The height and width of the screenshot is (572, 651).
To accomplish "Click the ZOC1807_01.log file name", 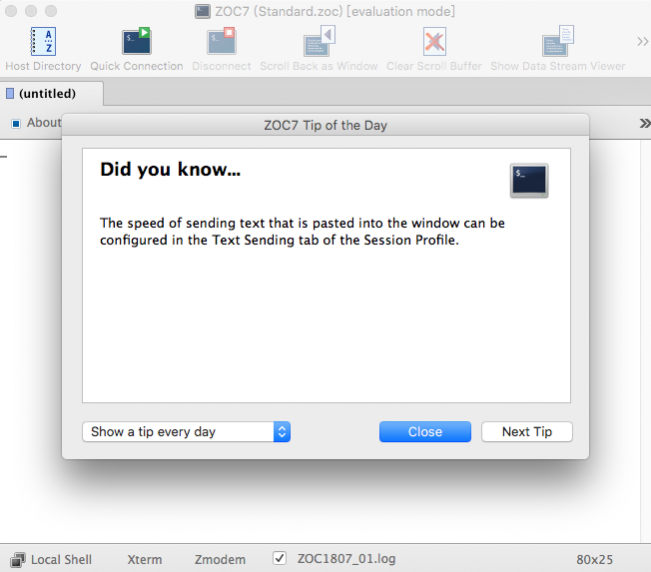I will (x=346, y=559).
